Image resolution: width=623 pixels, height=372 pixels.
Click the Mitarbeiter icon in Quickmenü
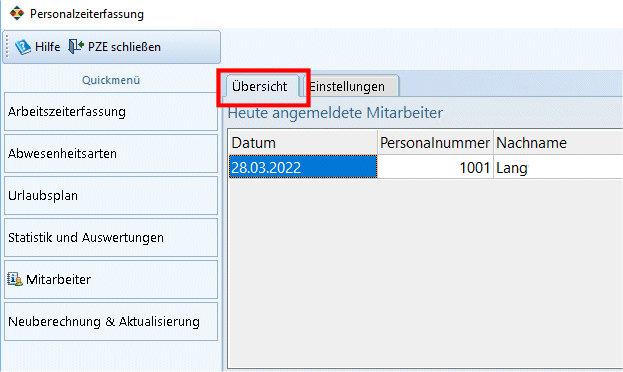click(x=15, y=279)
